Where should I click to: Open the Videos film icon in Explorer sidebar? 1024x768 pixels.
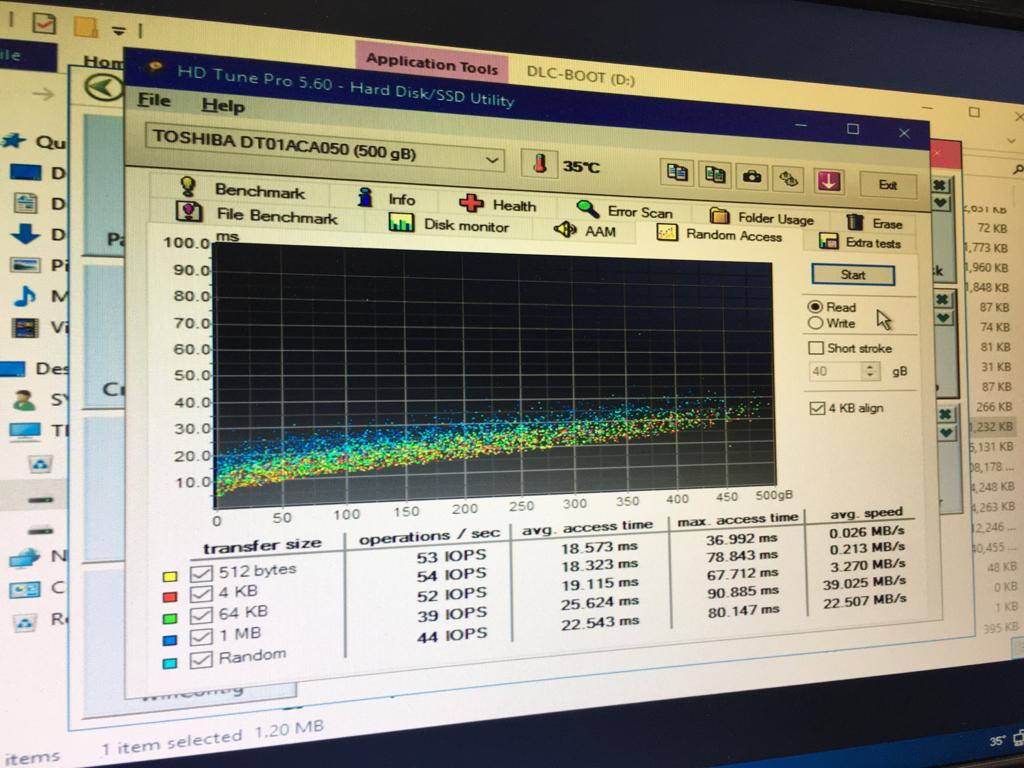pos(25,327)
